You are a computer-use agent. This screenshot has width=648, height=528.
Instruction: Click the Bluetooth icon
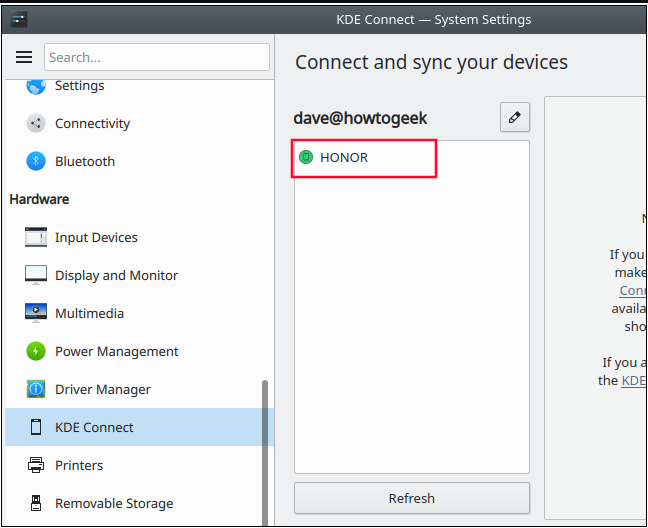36,161
